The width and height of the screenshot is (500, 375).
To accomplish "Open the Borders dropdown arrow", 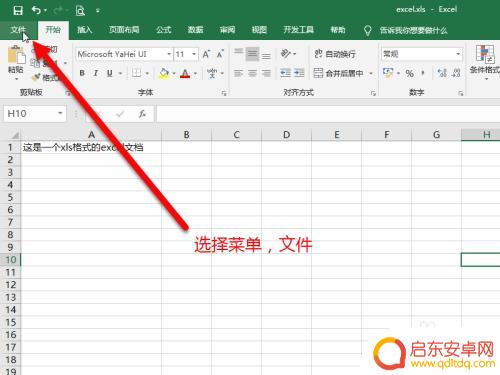I will (x=147, y=73).
